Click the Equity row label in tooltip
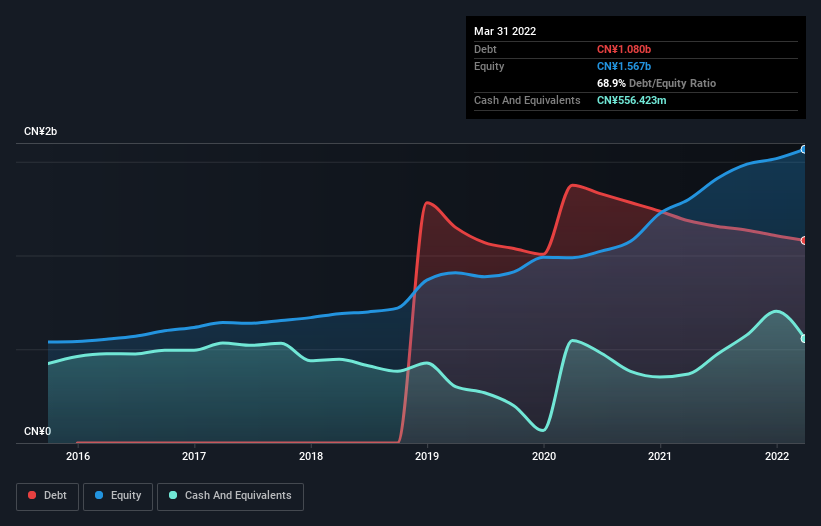 (x=489, y=66)
